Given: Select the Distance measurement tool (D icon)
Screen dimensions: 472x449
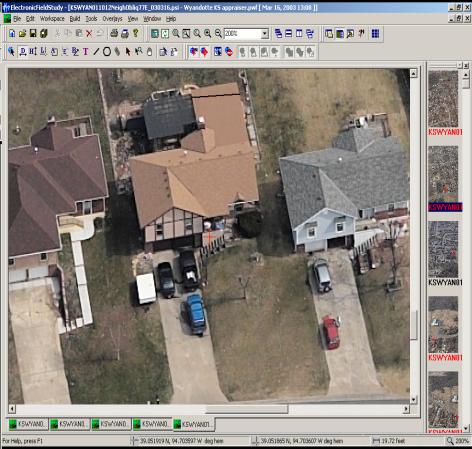Looking at the screenshot, I should [x=23, y=52].
